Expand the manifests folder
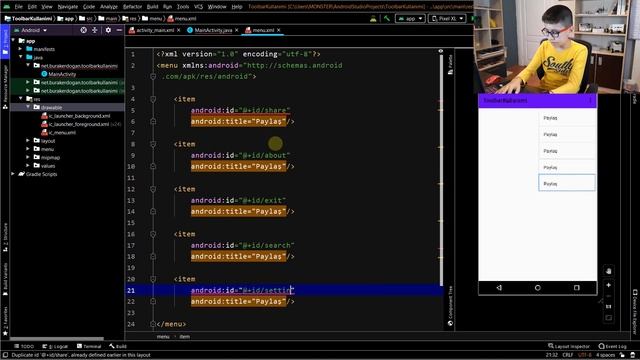This screenshot has height=360, width=640. coord(20,49)
